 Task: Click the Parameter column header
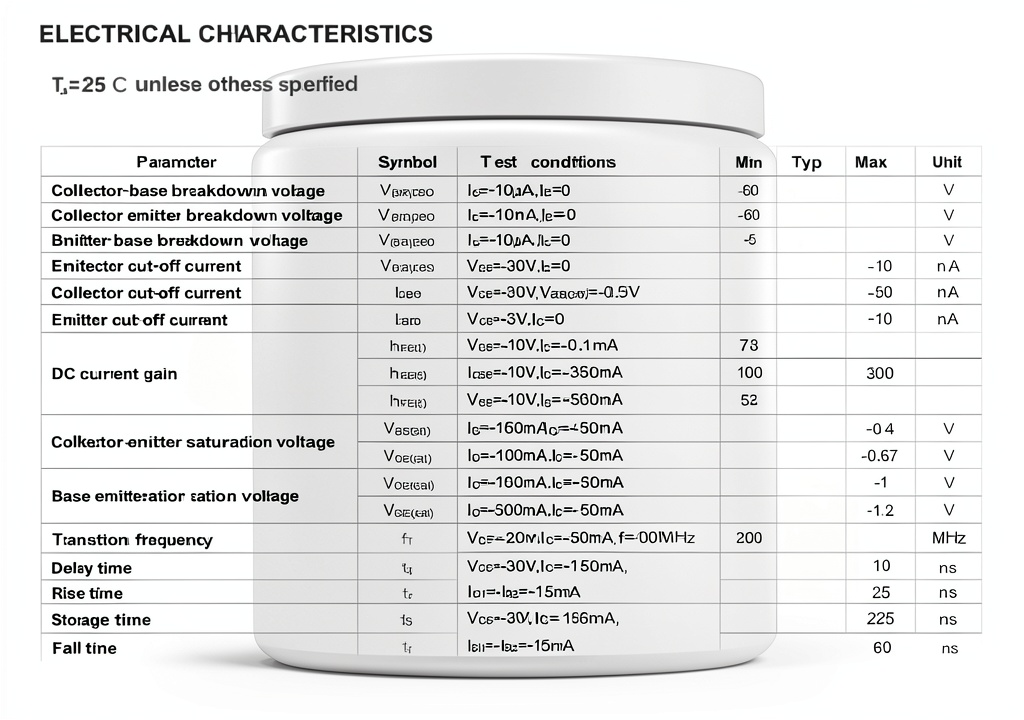tap(176, 162)
